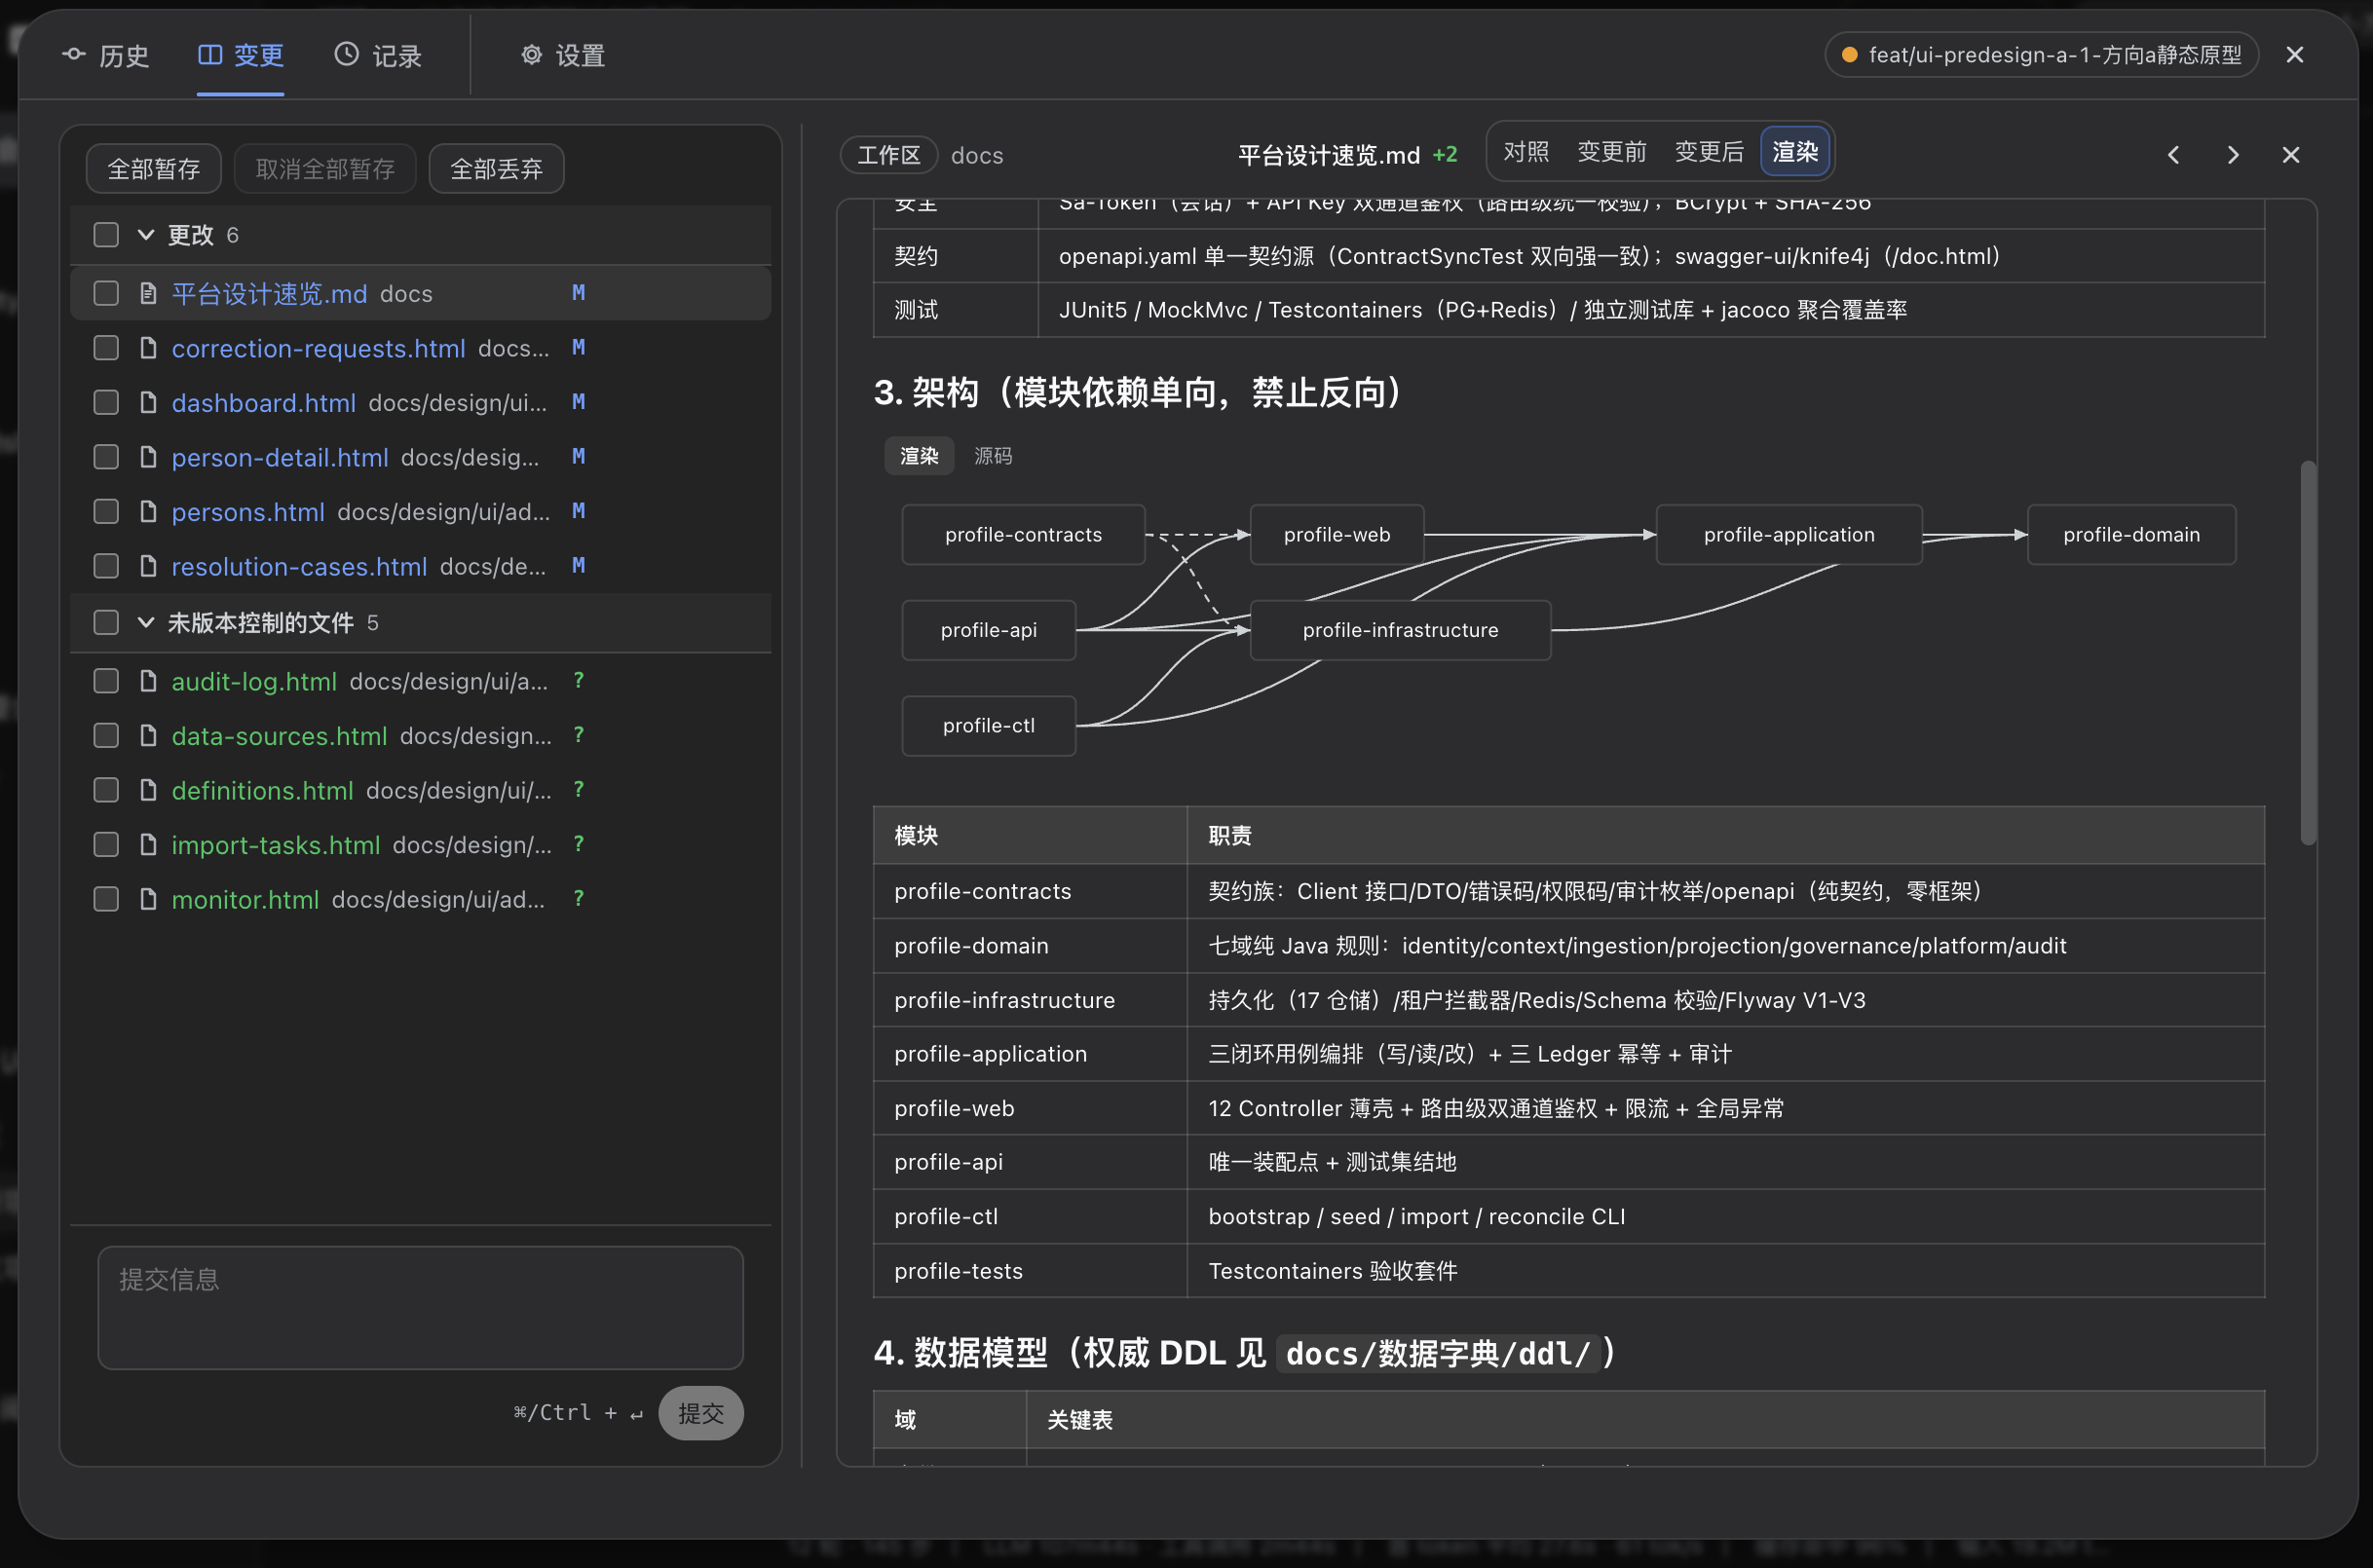Go to next file arrow

click(x=2232, y=155)
